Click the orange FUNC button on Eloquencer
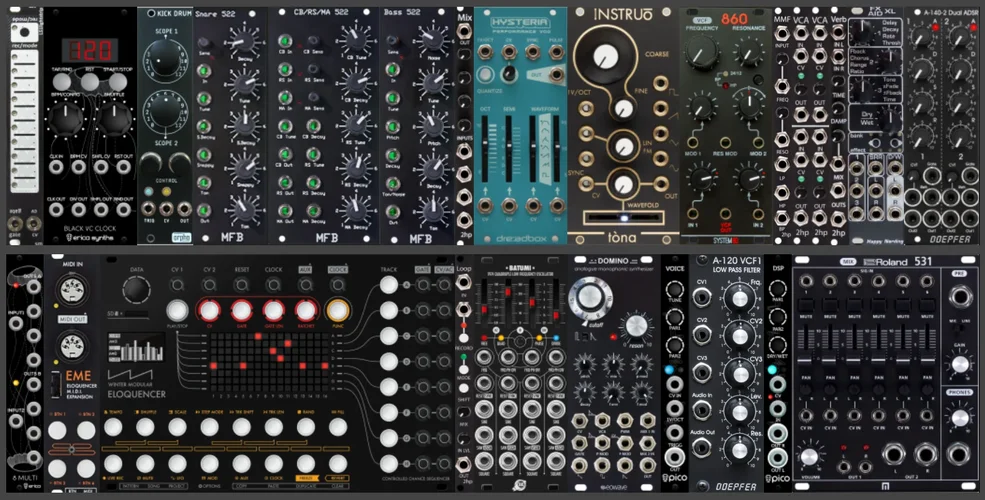 coord(338,310)
